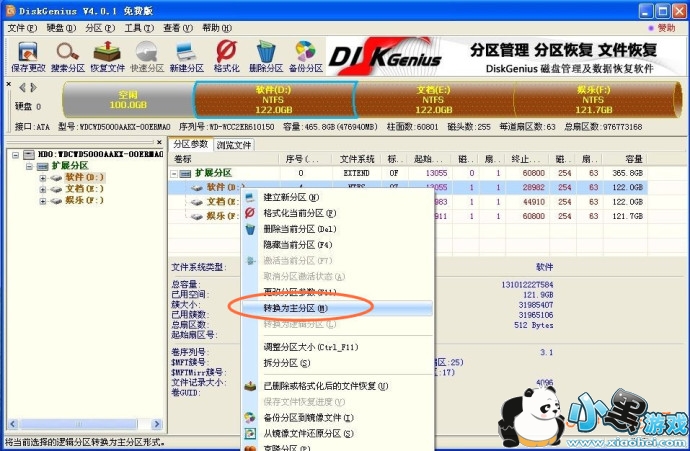Open the 备份分区 backup partition tool
690x451 pixels.
click(306, 57)
